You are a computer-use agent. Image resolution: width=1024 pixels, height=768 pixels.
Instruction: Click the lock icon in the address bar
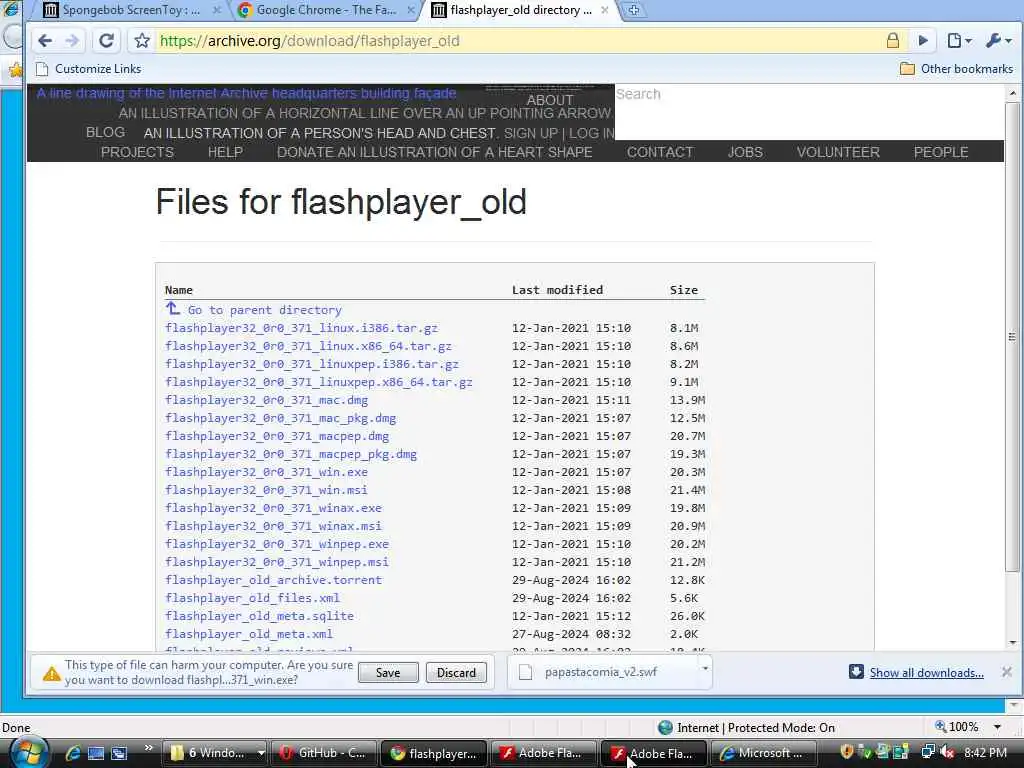[x=893, y=40]
